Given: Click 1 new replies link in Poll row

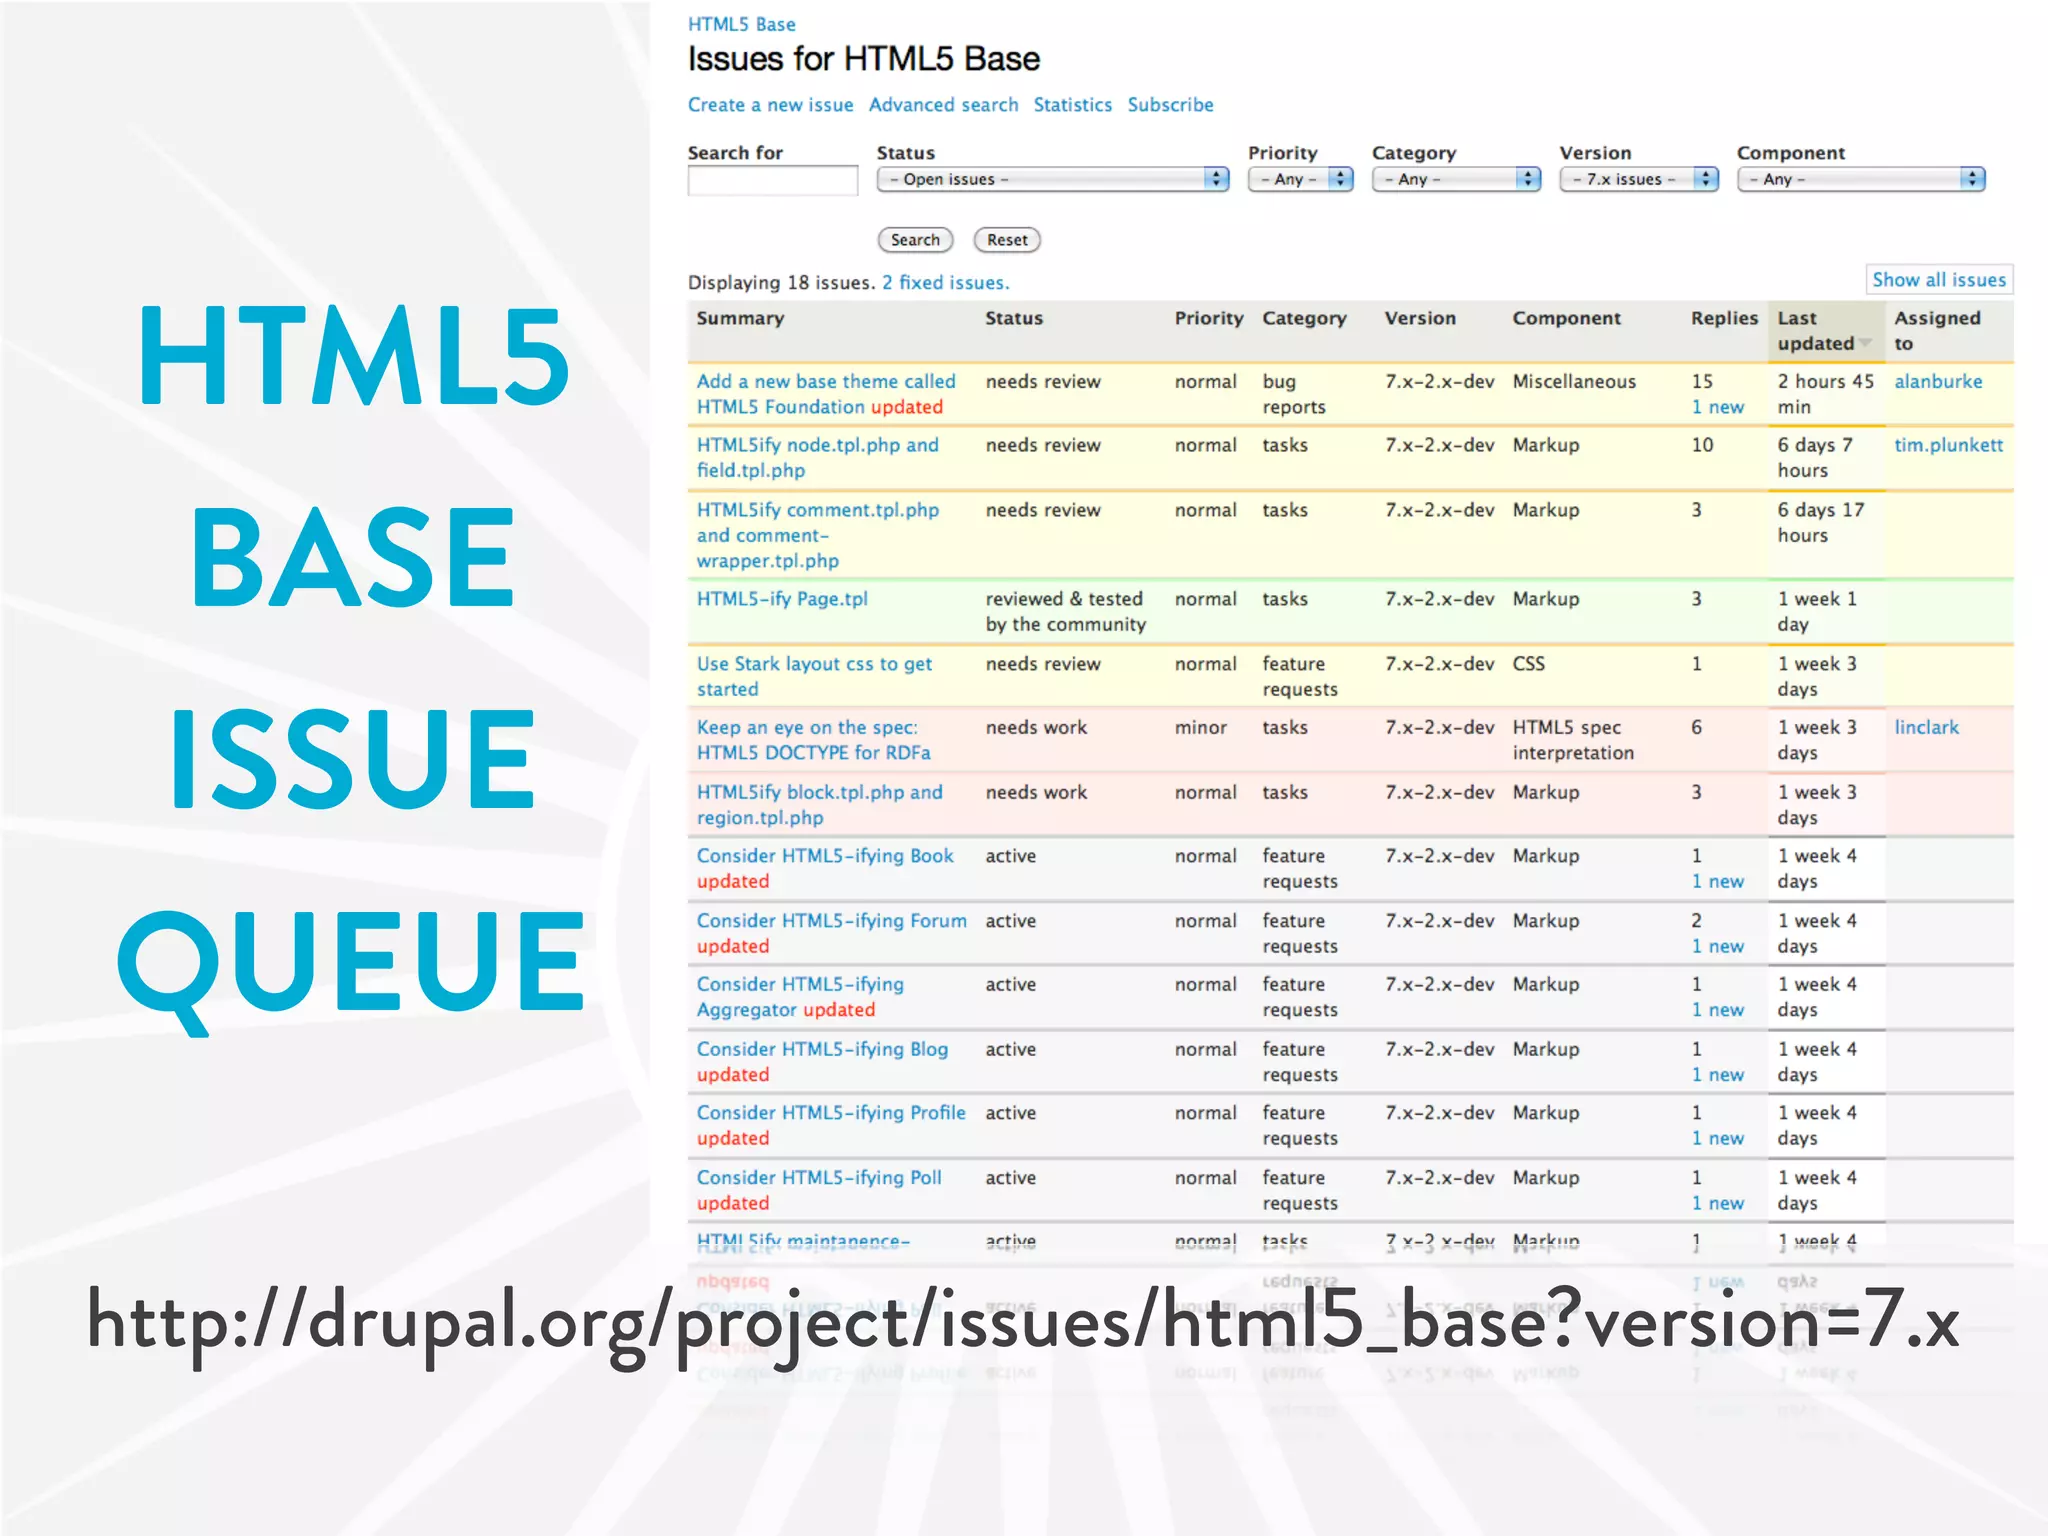Looking at the screenshot, I should coord(1717,1203).
